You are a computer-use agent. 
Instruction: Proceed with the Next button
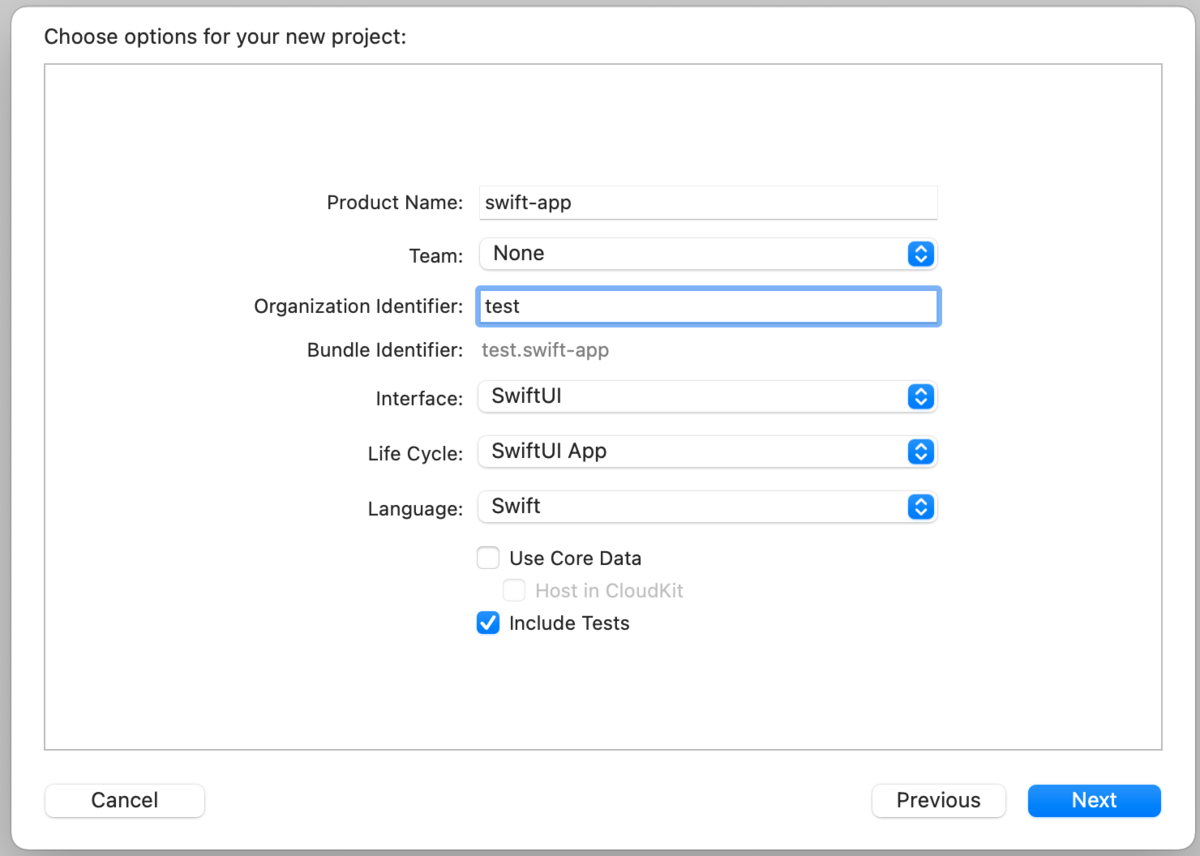click(1094, 800)
